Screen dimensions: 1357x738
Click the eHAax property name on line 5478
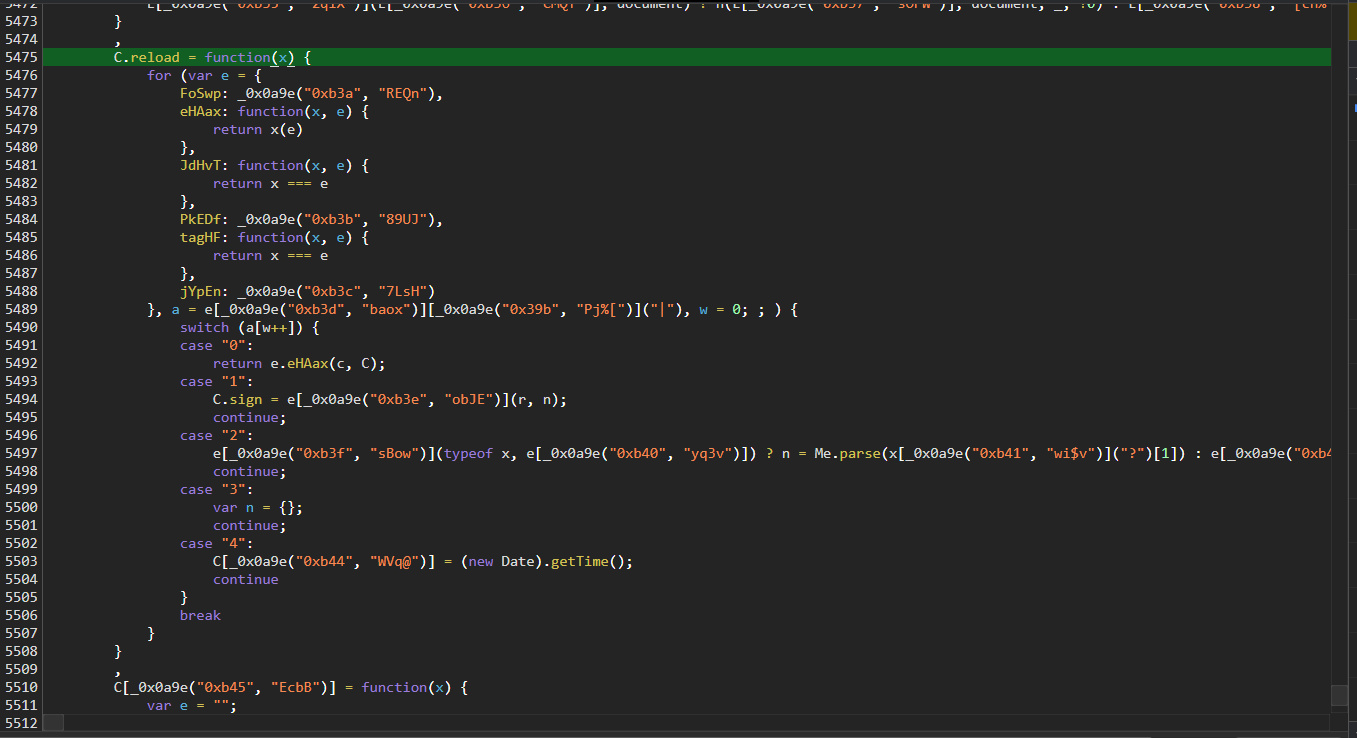[x=200, y=111]
